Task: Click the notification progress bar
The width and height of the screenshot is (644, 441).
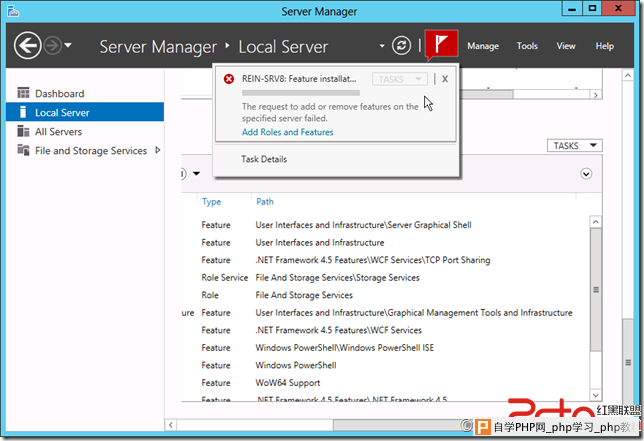Action: (301, 93)
